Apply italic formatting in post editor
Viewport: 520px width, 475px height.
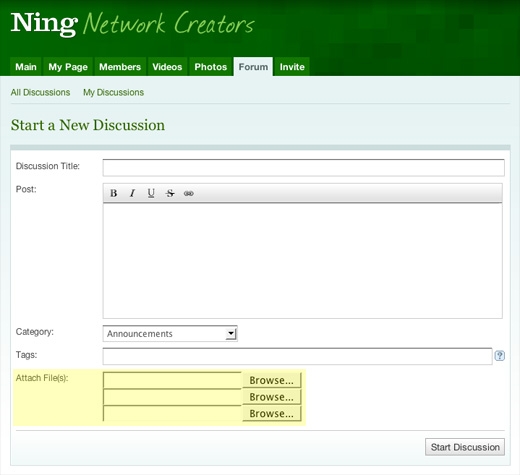[x=132, y=193]
